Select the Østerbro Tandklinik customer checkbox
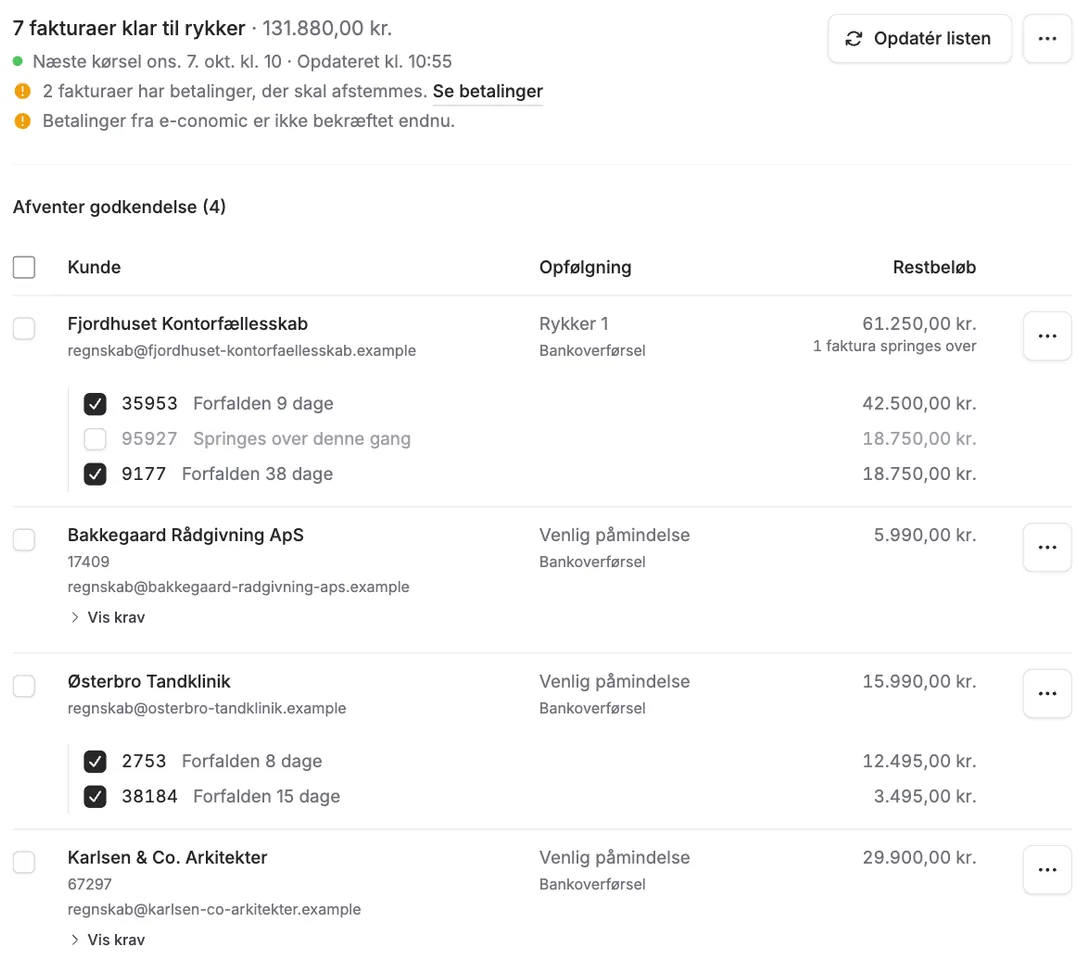The image size is (1078, 960). pos(24,686)
